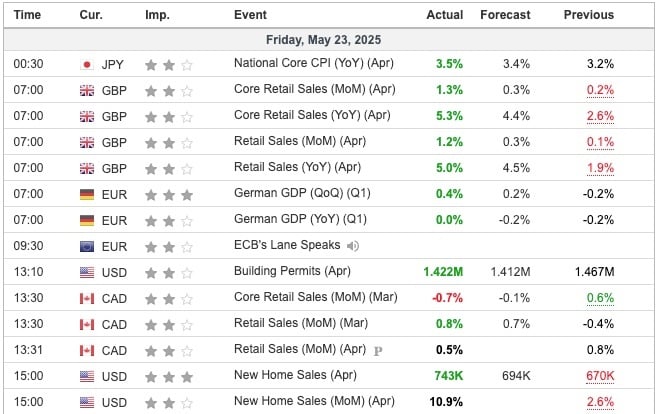Screen dimensions: 656x414
Task: Click the Event column header
Action: 250,15
